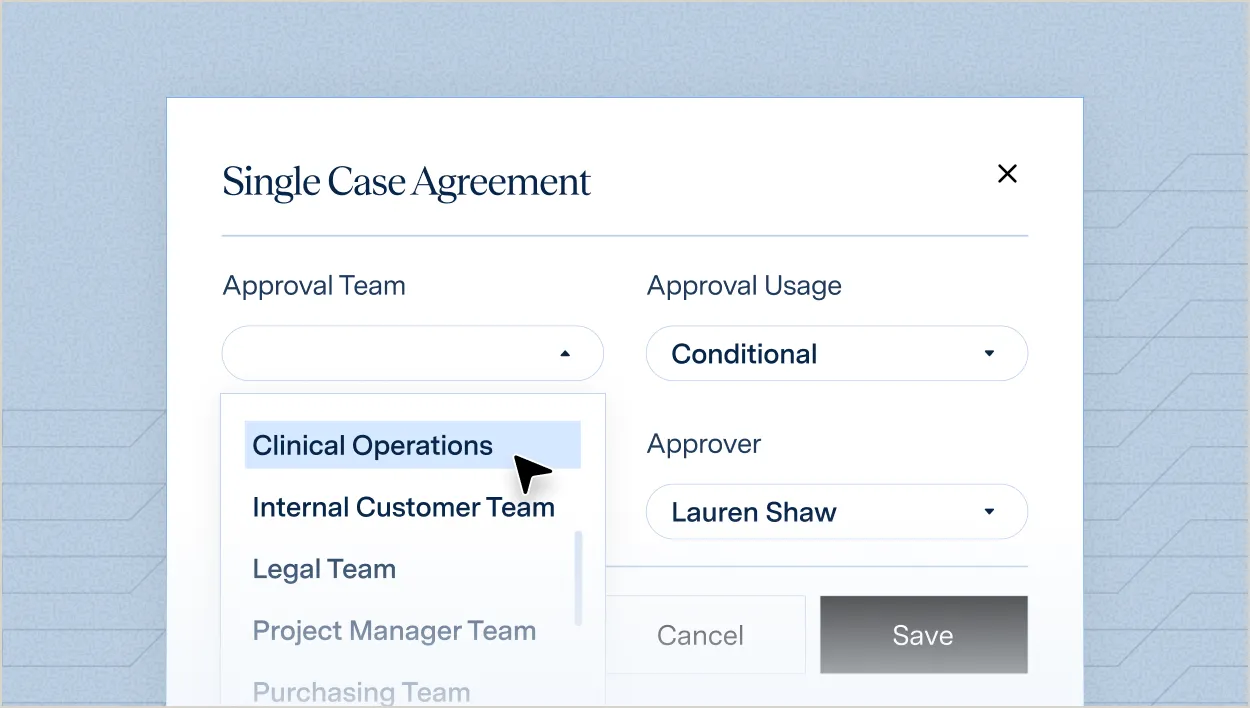Collapse the Approval Team dropdown arrow
1250x708 pixels.
(565, 353)
